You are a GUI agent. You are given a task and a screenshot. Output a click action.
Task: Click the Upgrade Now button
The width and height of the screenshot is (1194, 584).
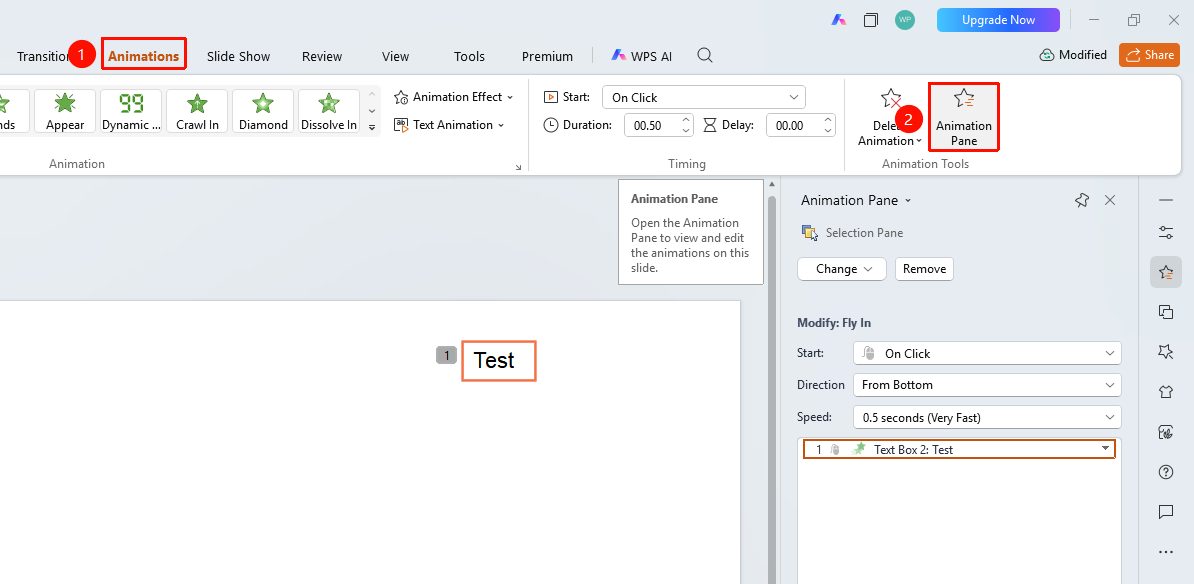point(998,21)
